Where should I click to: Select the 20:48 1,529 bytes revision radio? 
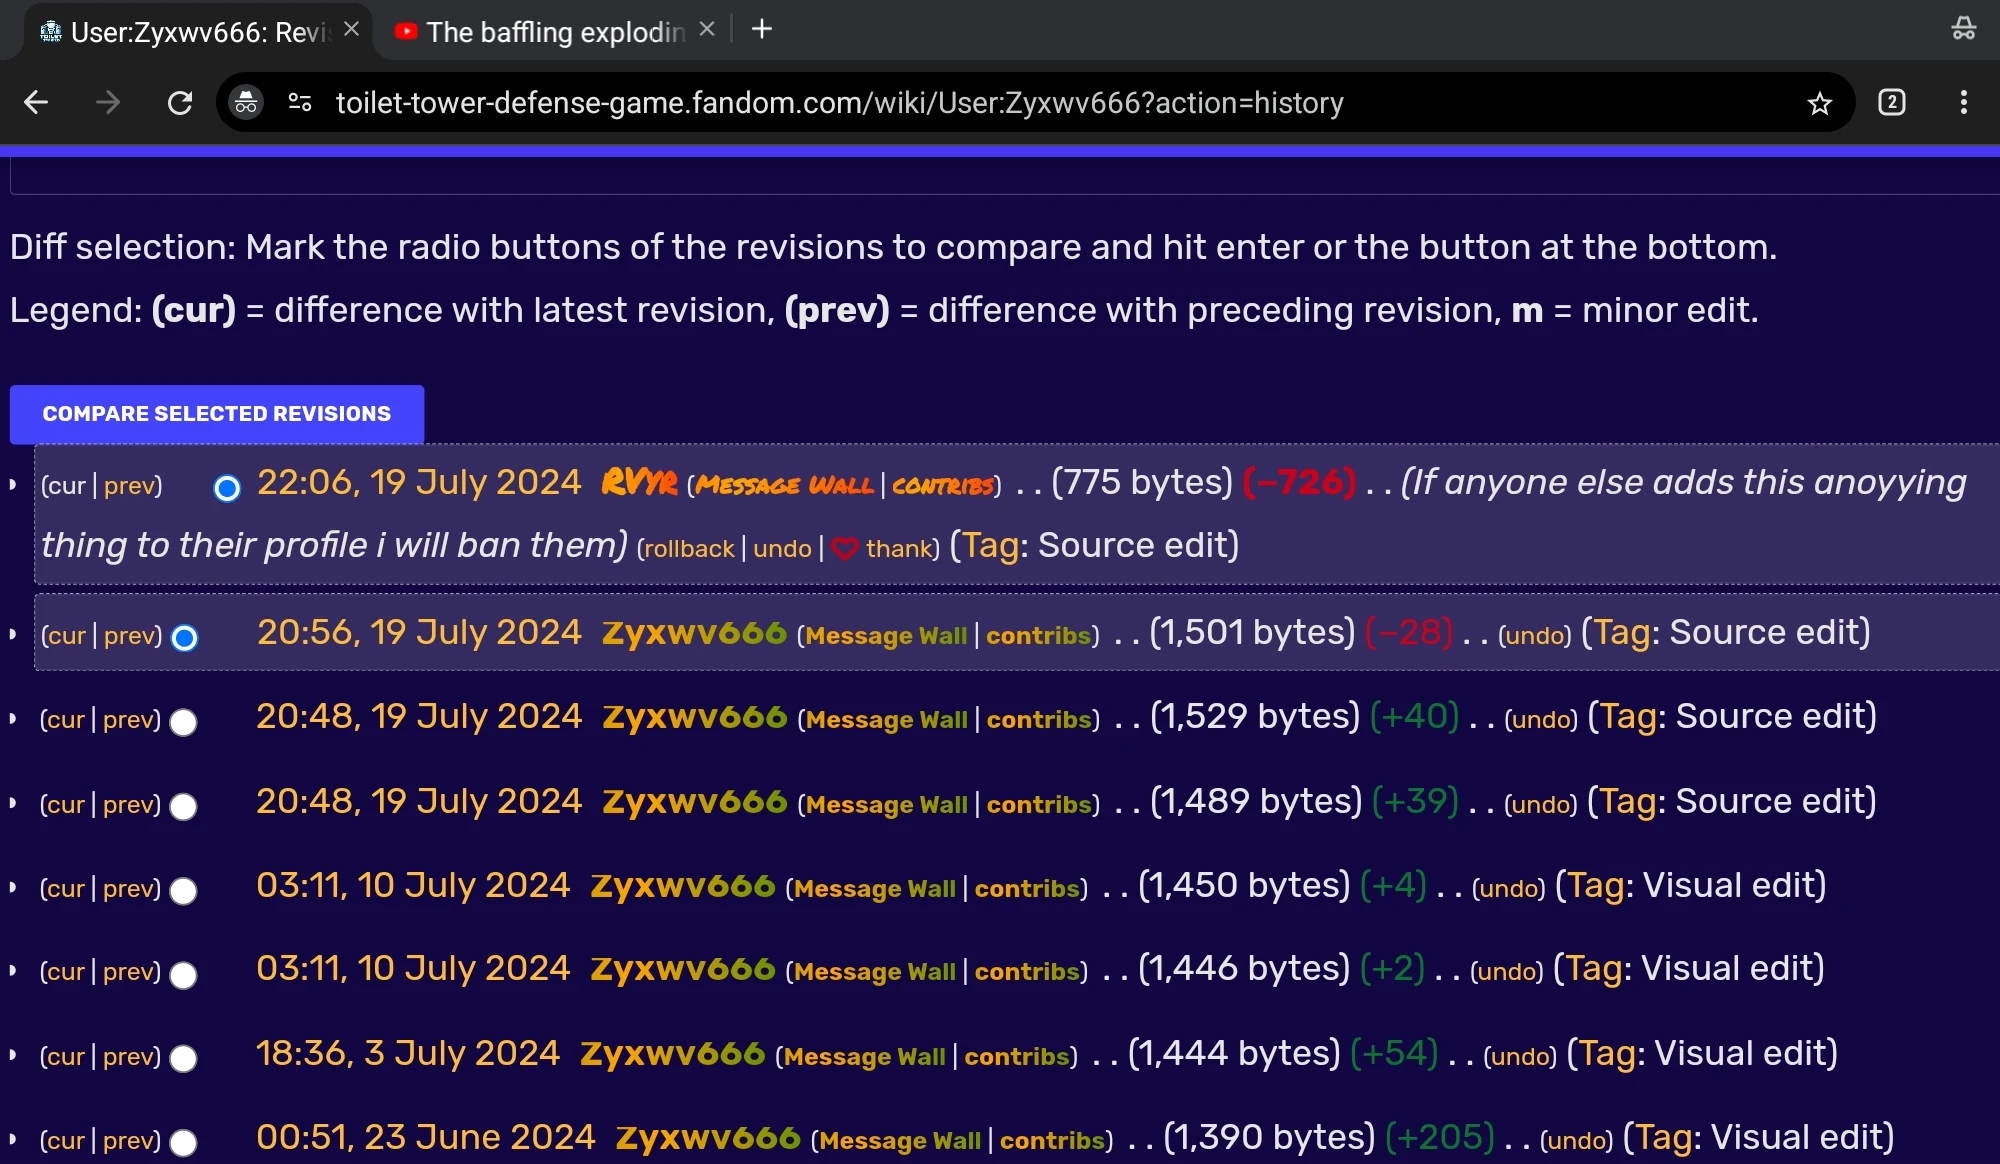point(184,722)
